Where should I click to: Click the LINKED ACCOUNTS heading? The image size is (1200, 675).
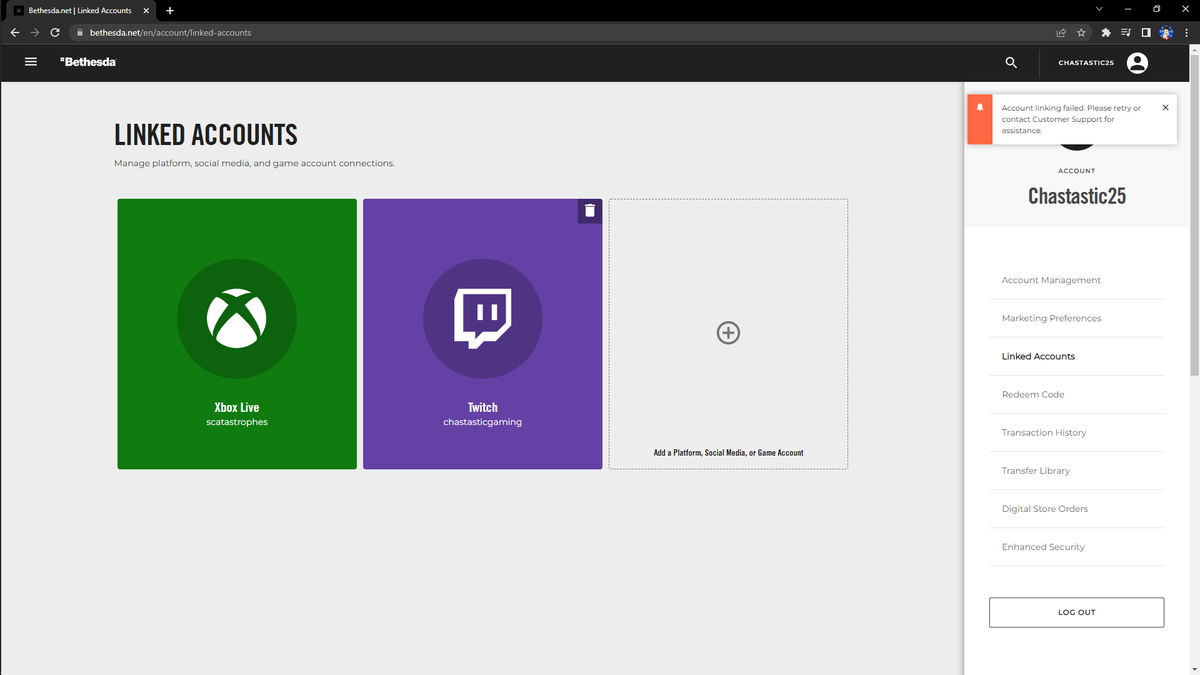coord(206,135)
